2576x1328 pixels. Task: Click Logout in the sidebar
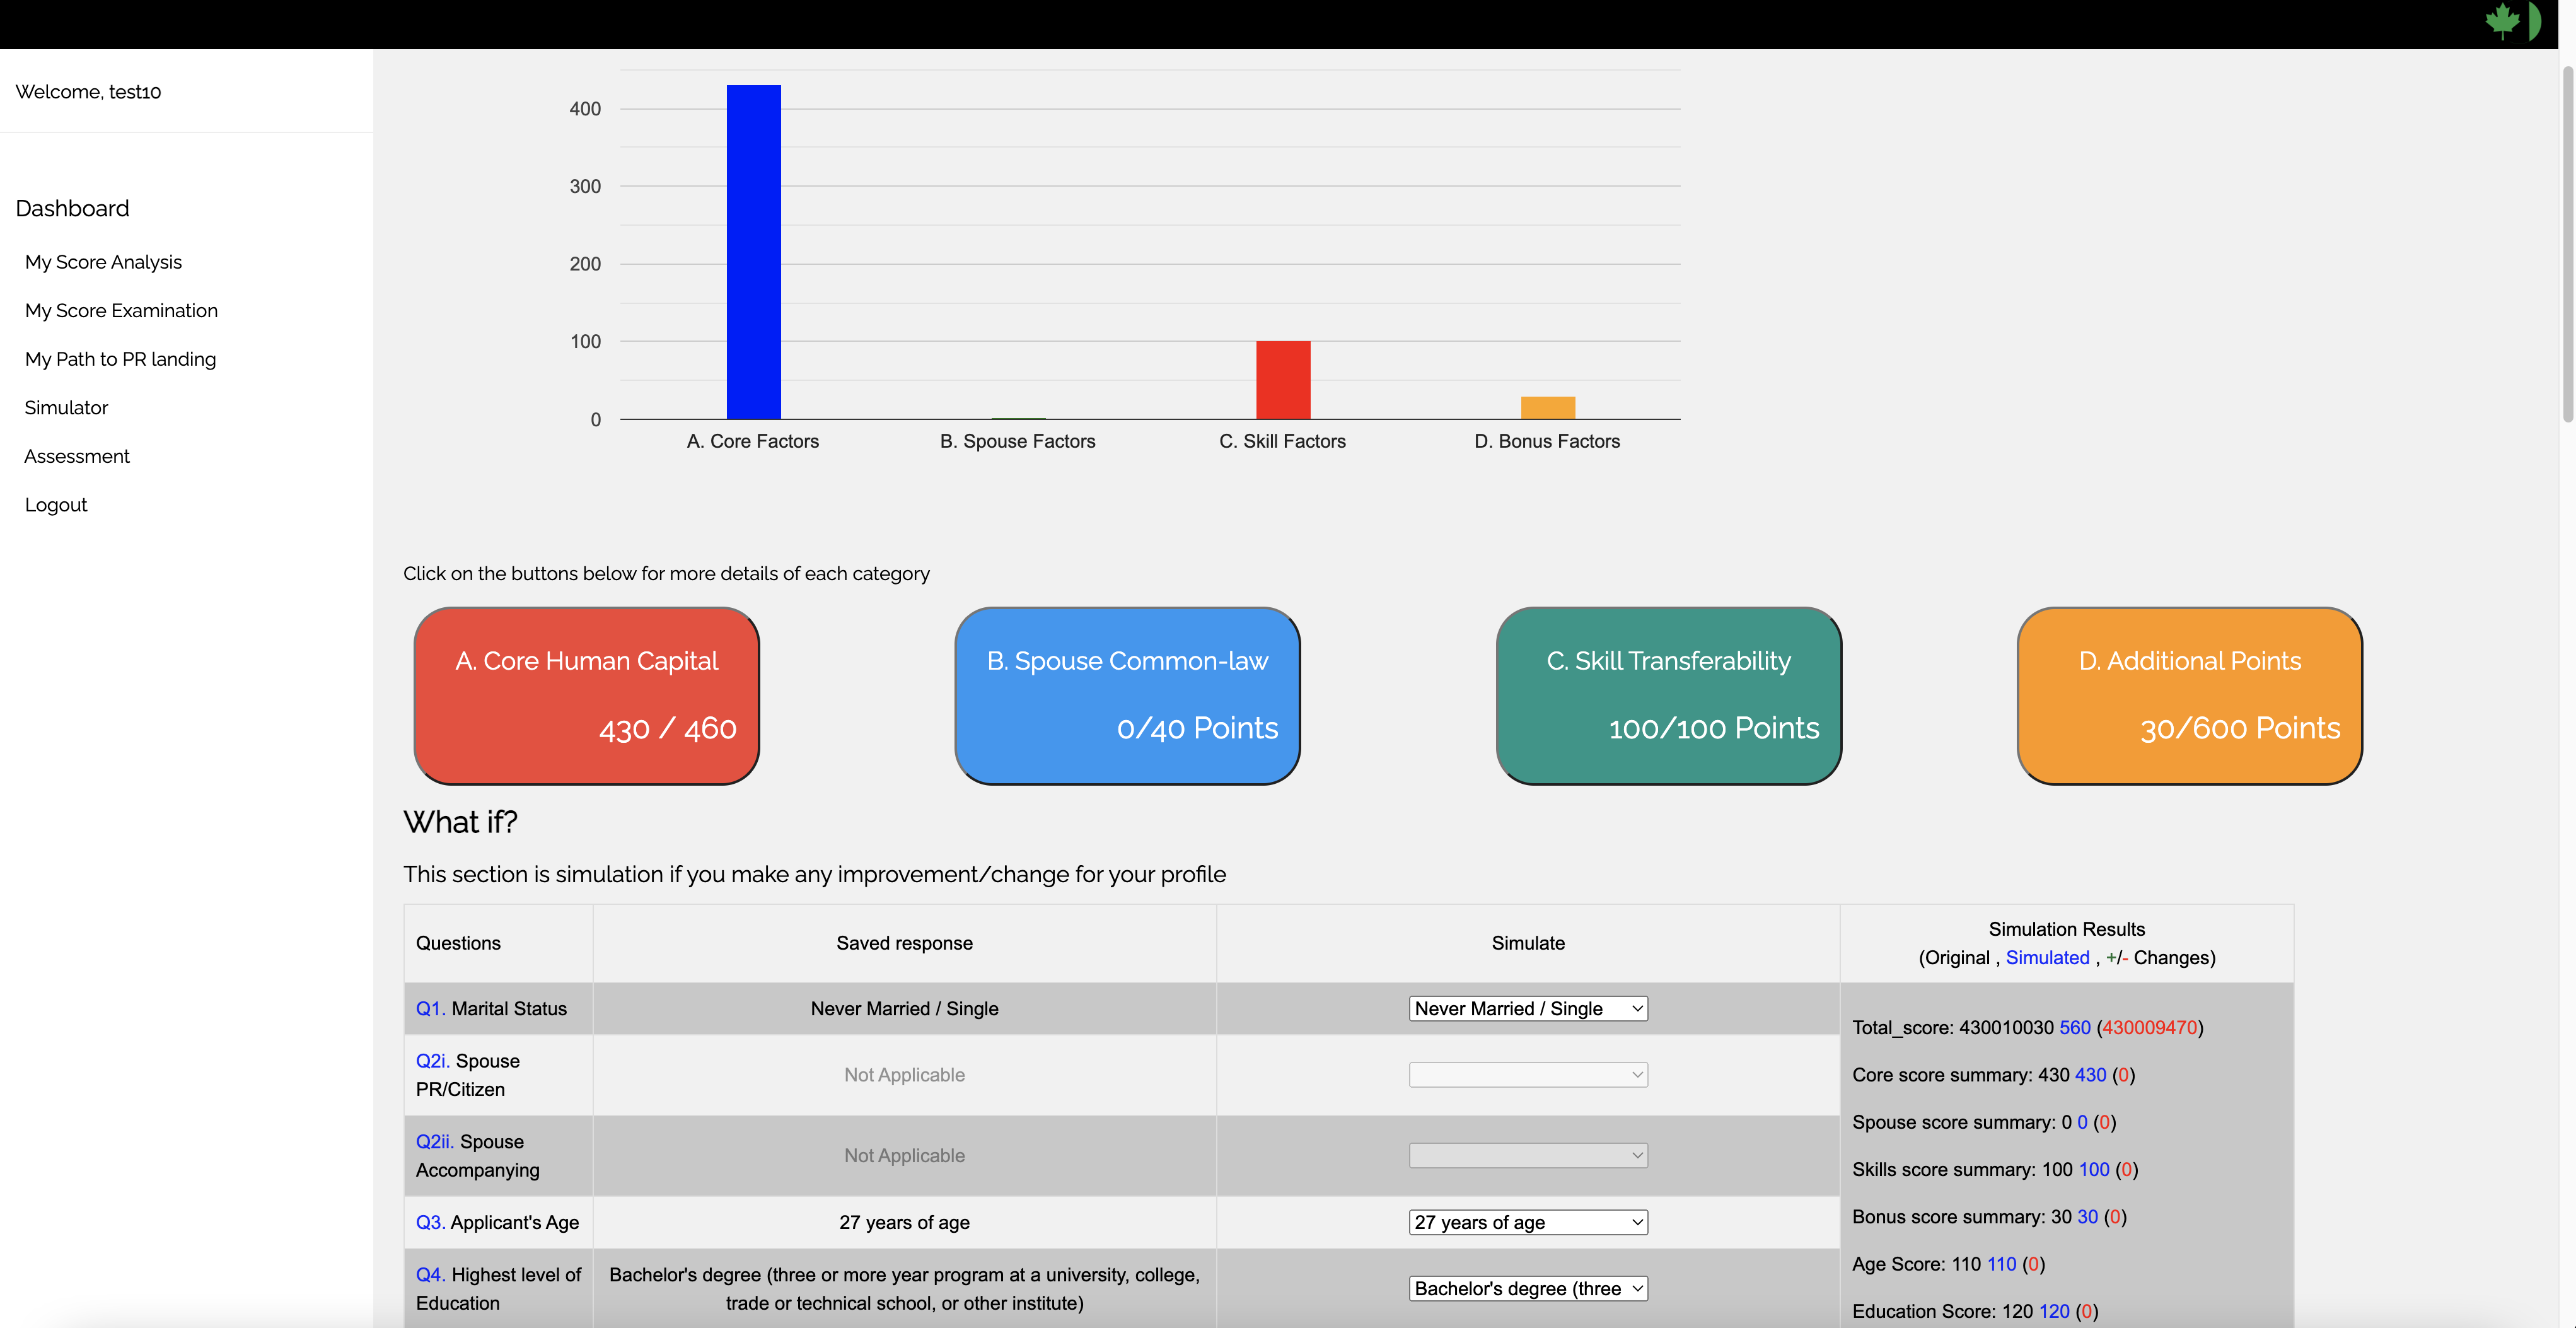(x=56, y=505)
